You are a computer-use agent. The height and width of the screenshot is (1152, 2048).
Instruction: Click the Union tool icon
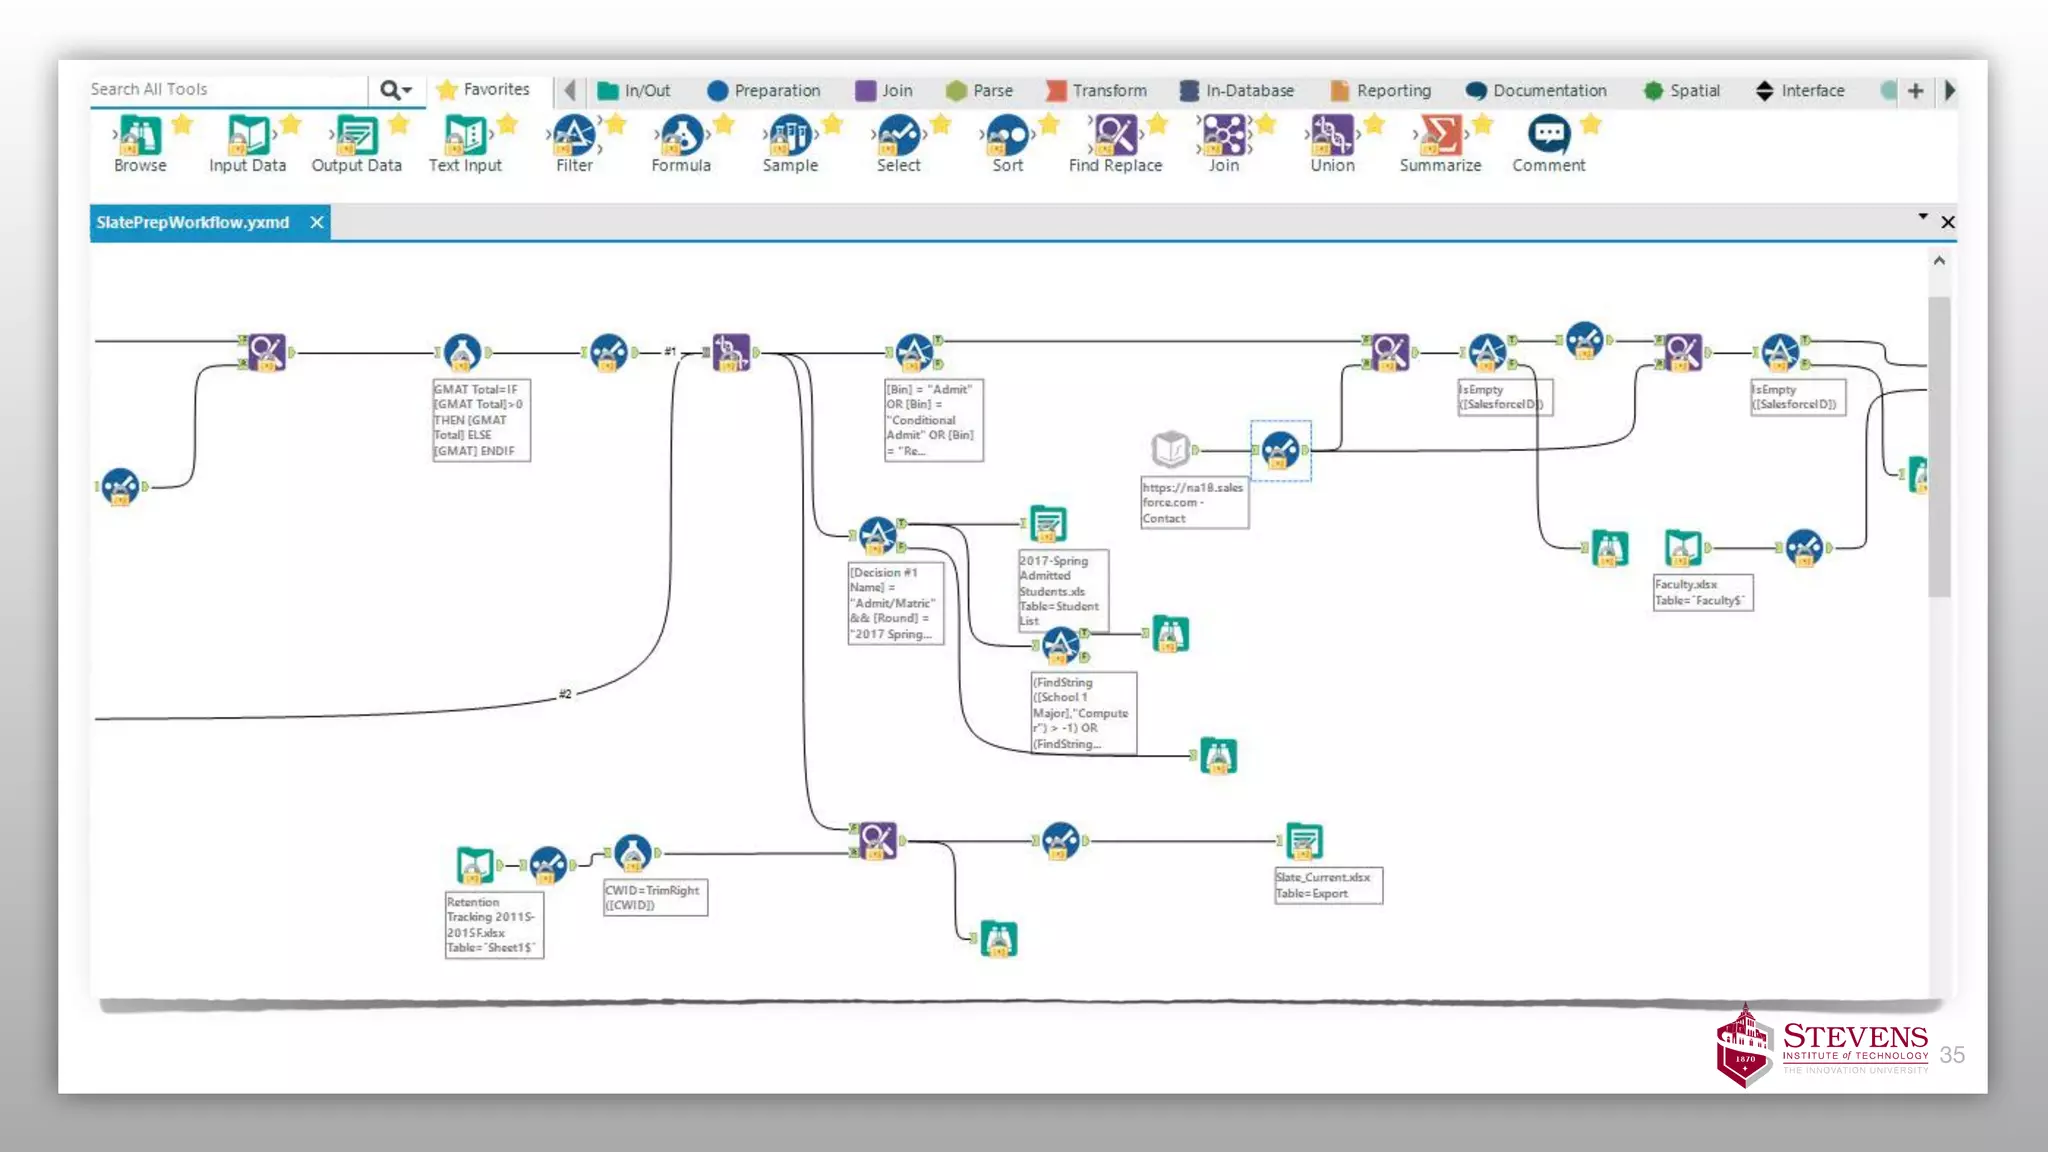[1332, 135]
